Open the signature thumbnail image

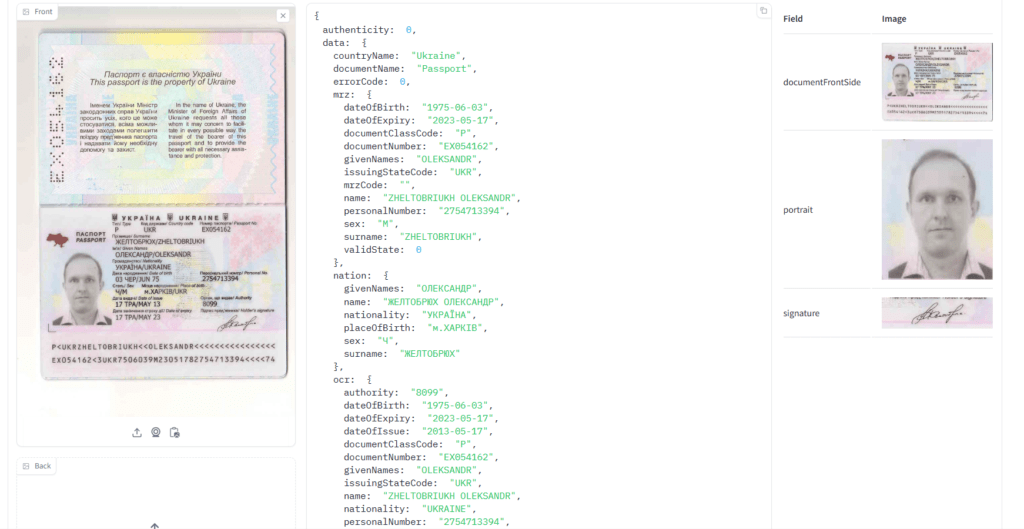click(x=936, y=313)
